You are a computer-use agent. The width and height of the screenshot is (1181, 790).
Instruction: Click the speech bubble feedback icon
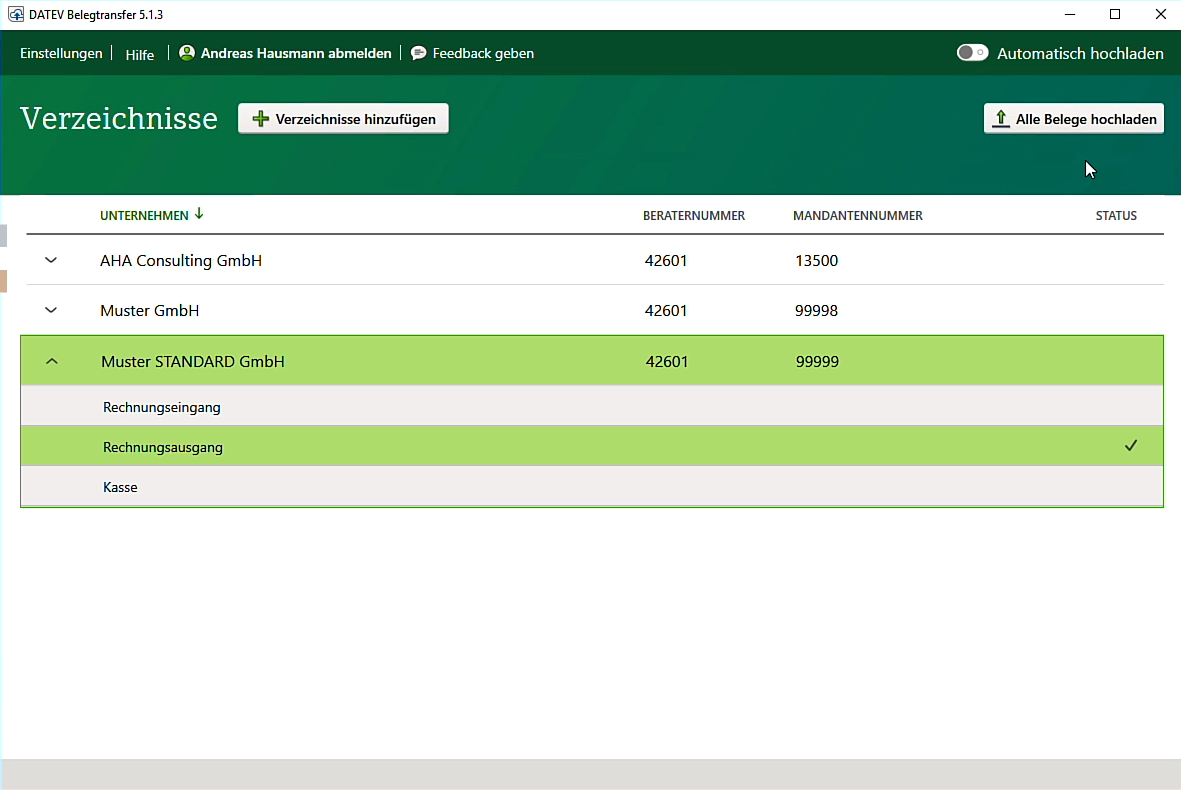point(419,53)
